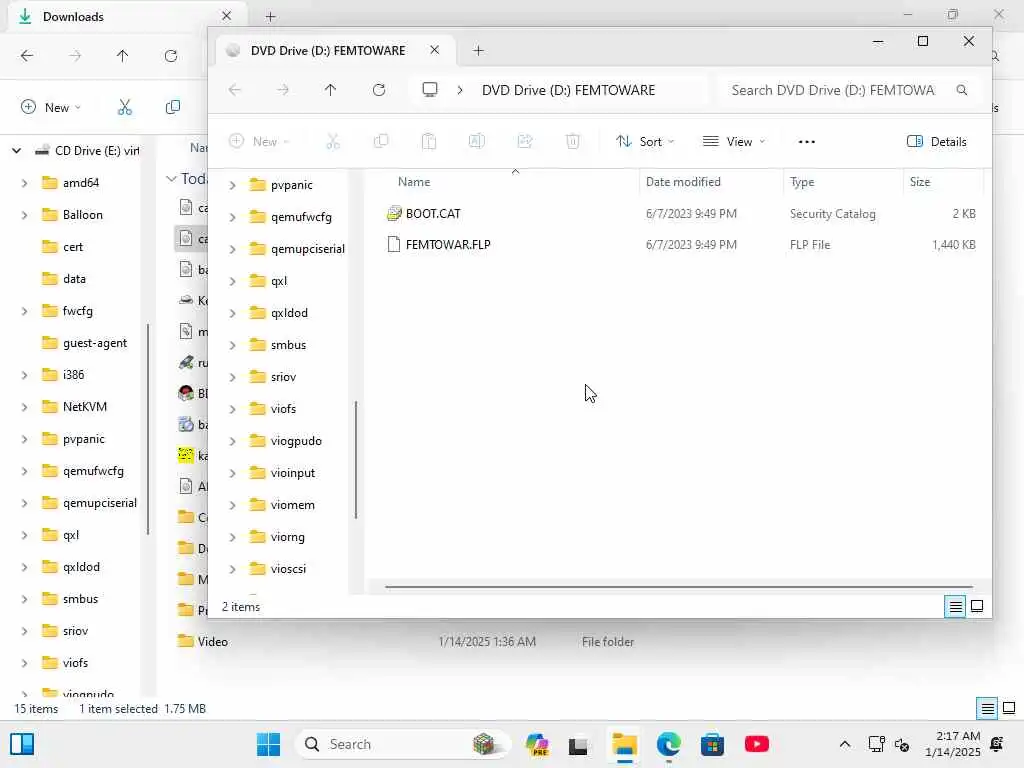Open the notification bell in the taskbar

997,744
